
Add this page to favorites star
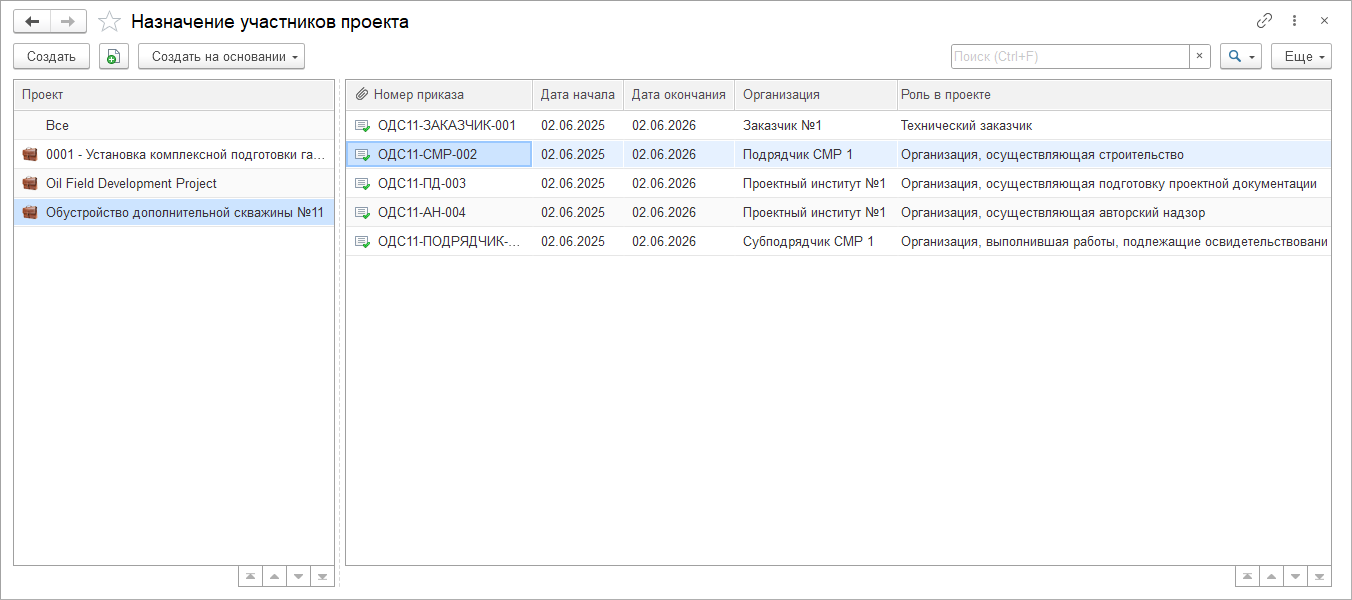point(110,21)
